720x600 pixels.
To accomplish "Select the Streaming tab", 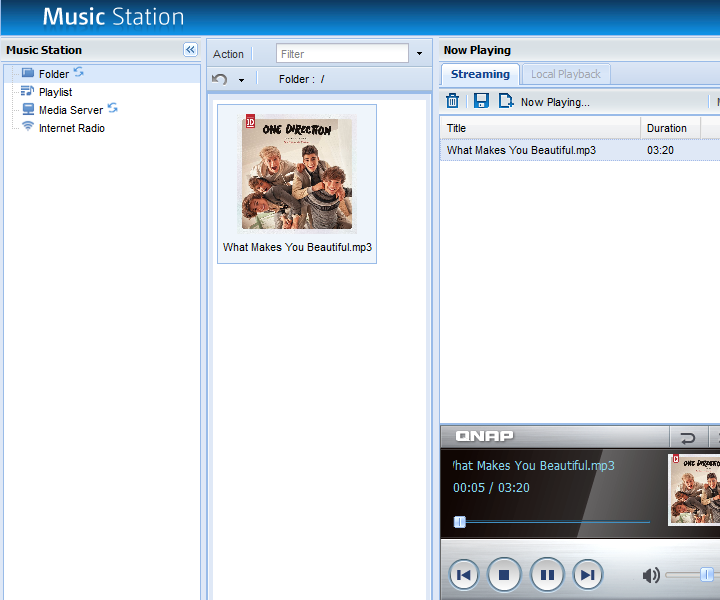I will pos(480,74).
